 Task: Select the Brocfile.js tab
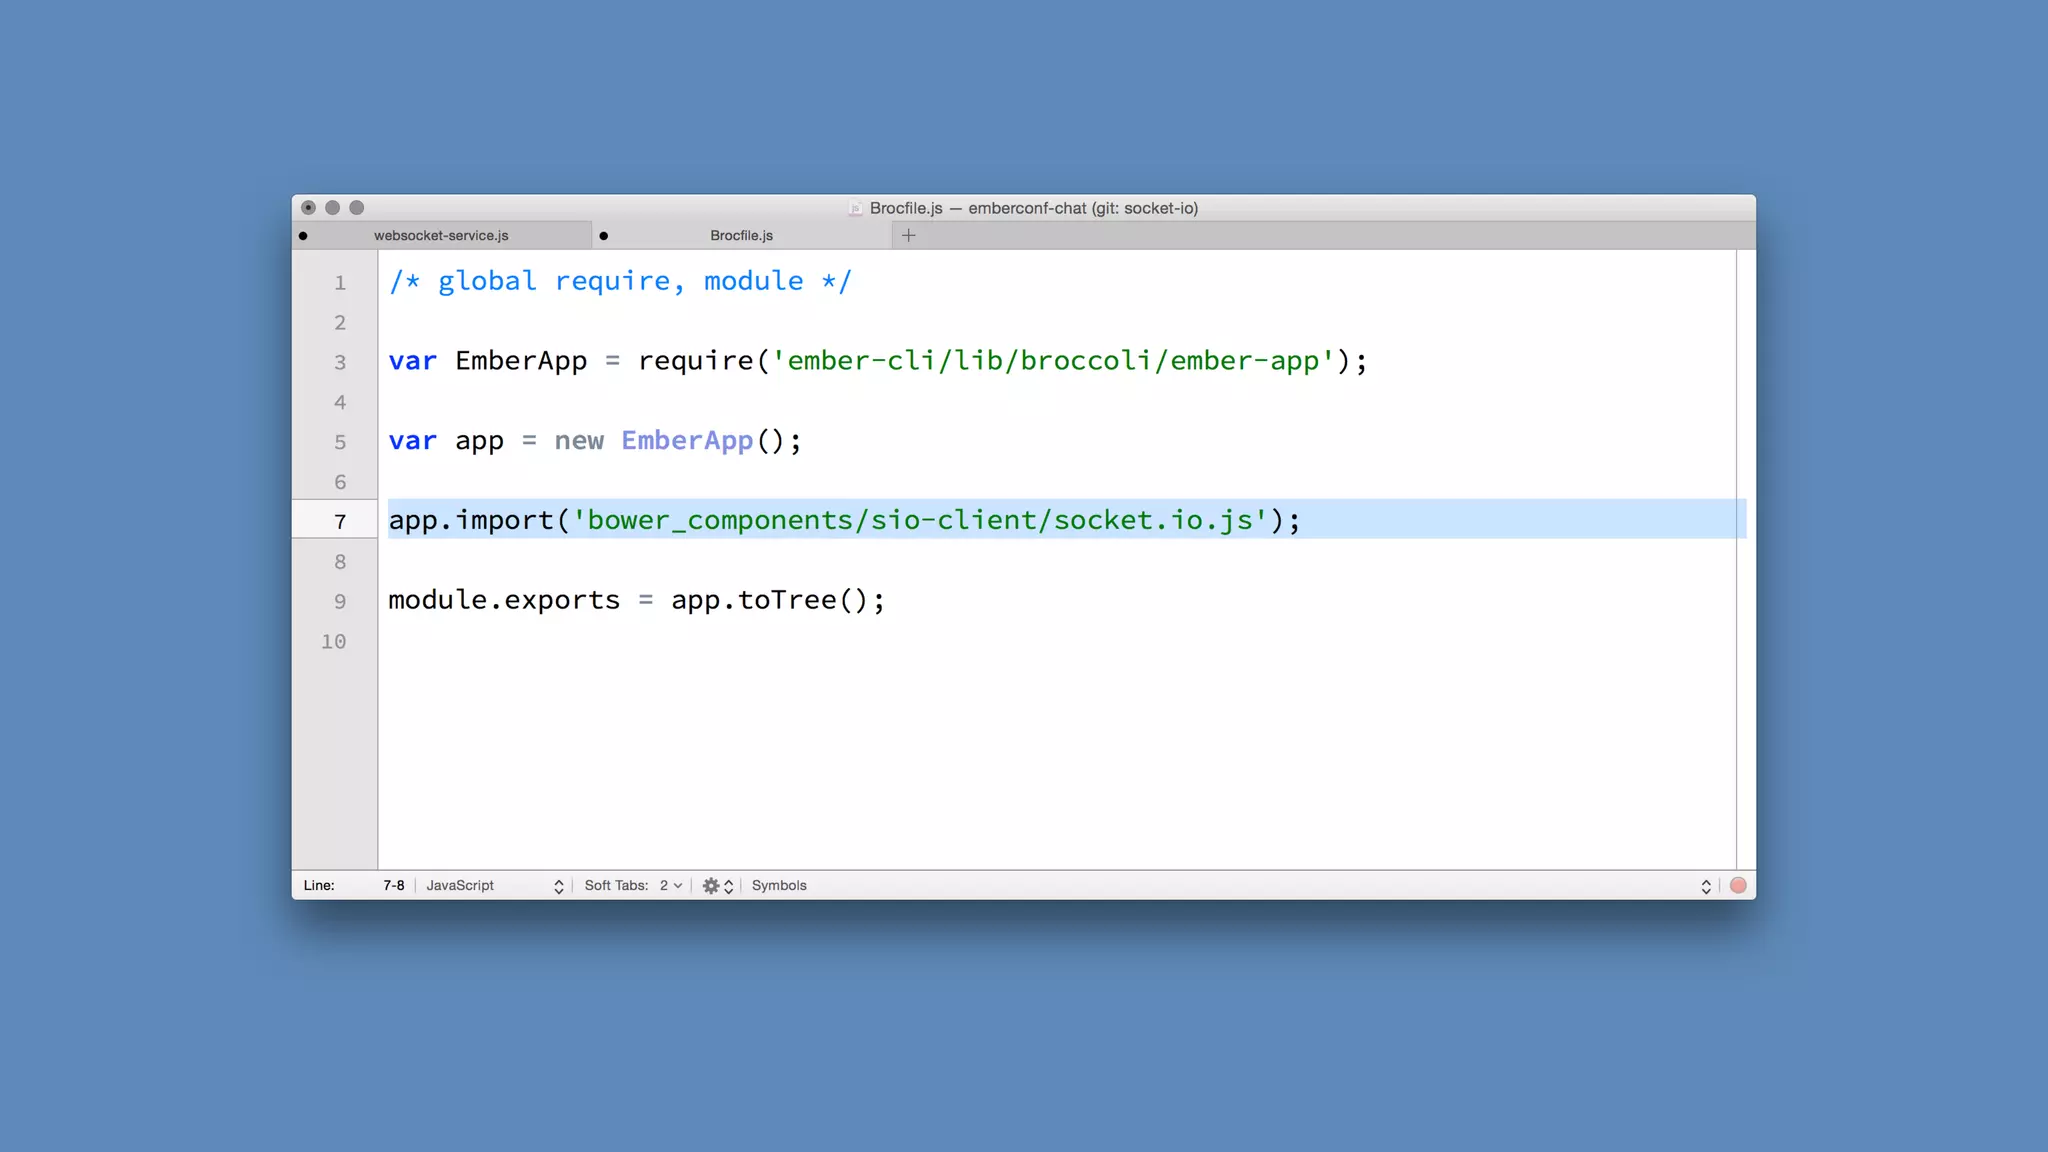741,236
